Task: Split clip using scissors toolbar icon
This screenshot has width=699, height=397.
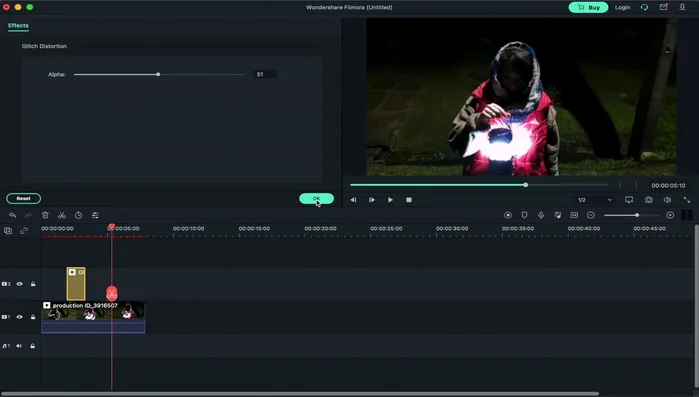Action: pyautogui.click(x=62, y=215)
